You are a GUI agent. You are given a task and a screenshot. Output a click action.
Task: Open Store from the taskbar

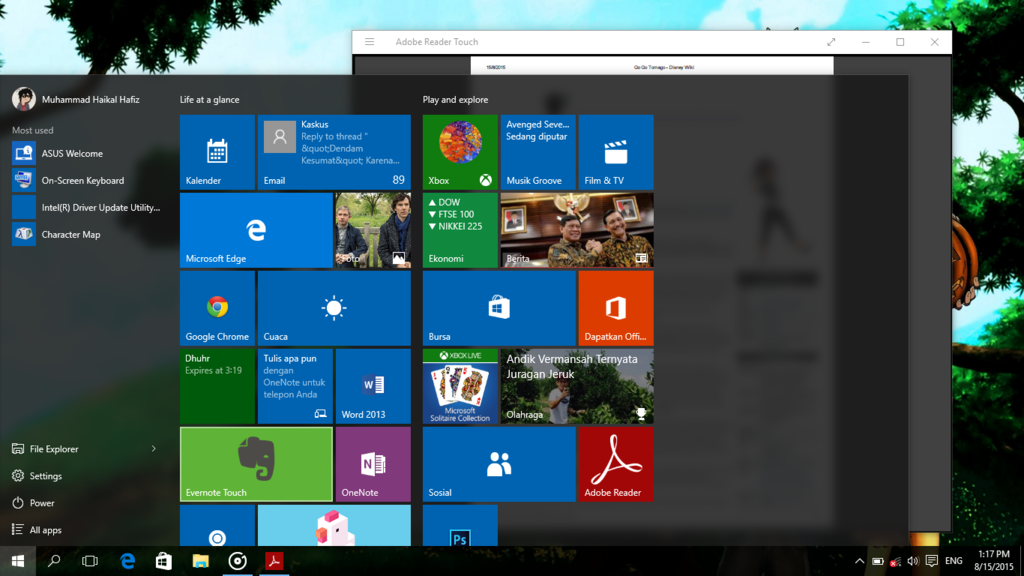[x=164, y=561]
